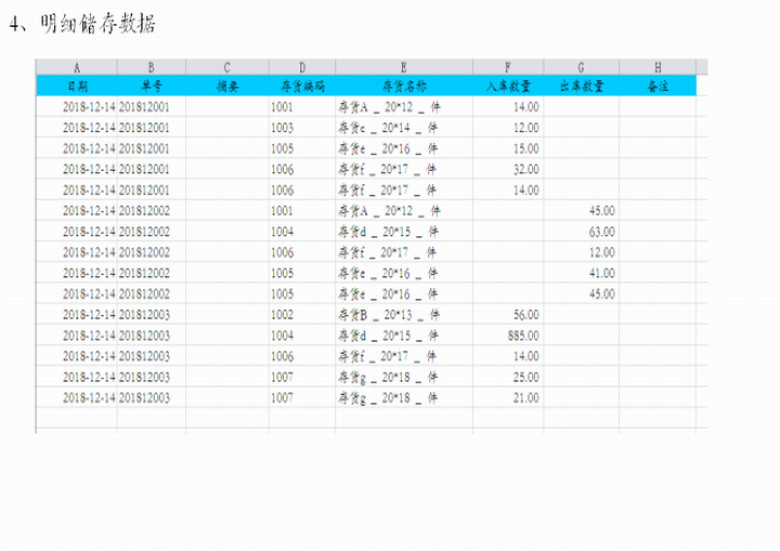Select the 入库数量 value 56.00
Screen dimensions: 780x551
click(508, 315)
